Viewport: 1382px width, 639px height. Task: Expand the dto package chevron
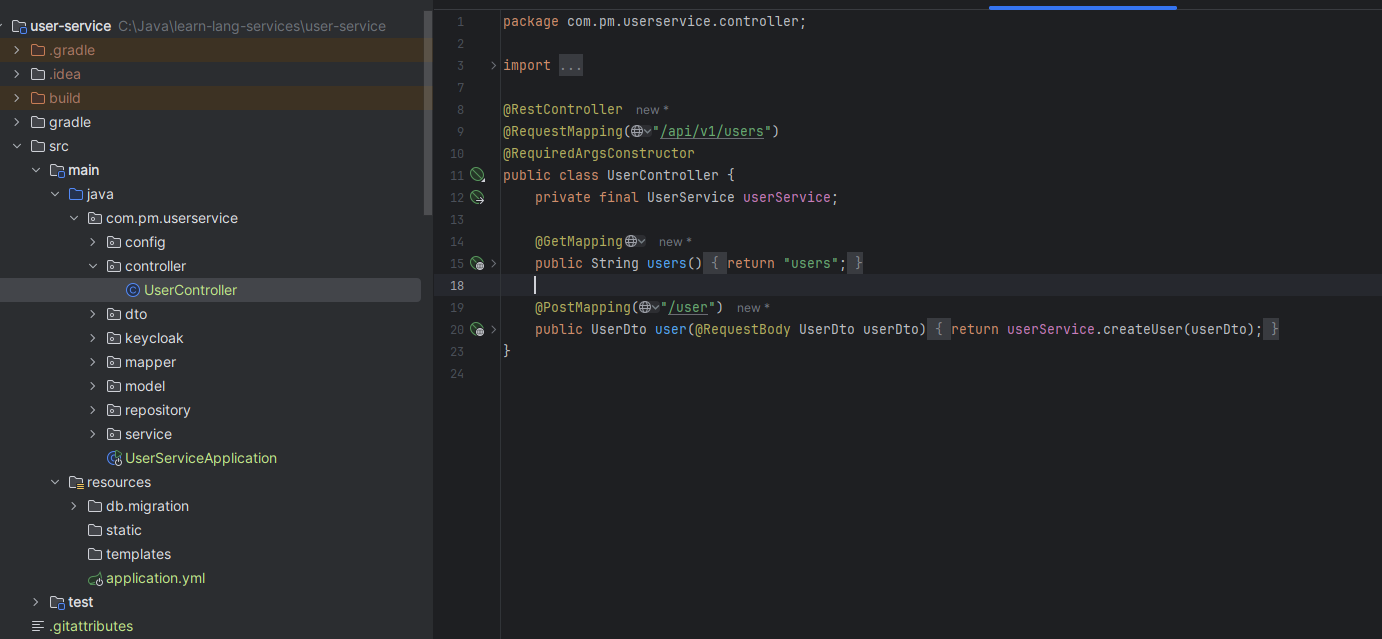(x=93, y=314)
